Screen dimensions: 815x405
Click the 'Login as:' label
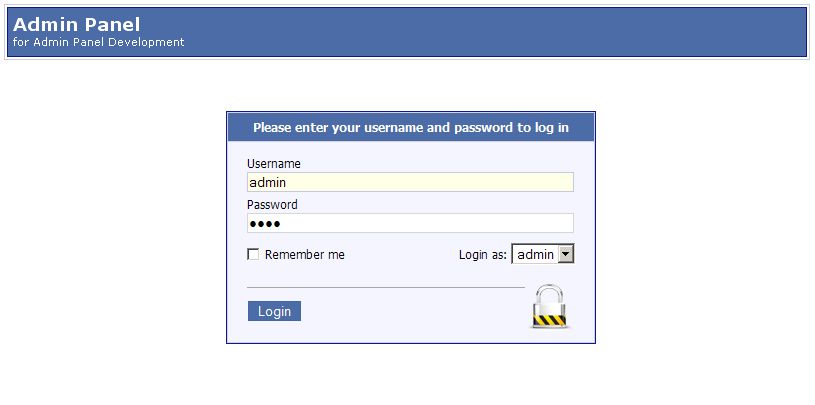[483, 255]
